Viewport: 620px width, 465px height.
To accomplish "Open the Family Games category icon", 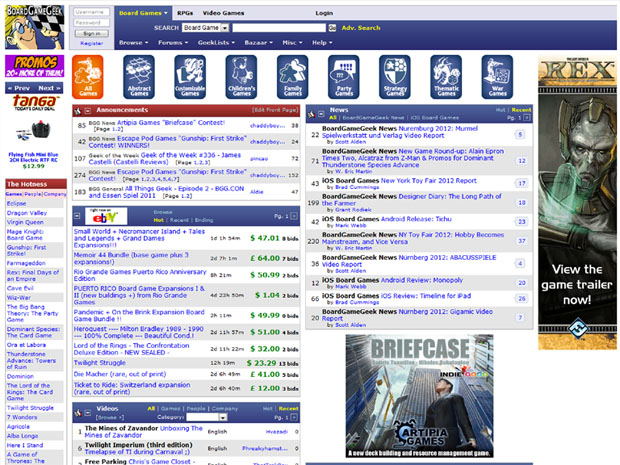I will tap(293, 77).
